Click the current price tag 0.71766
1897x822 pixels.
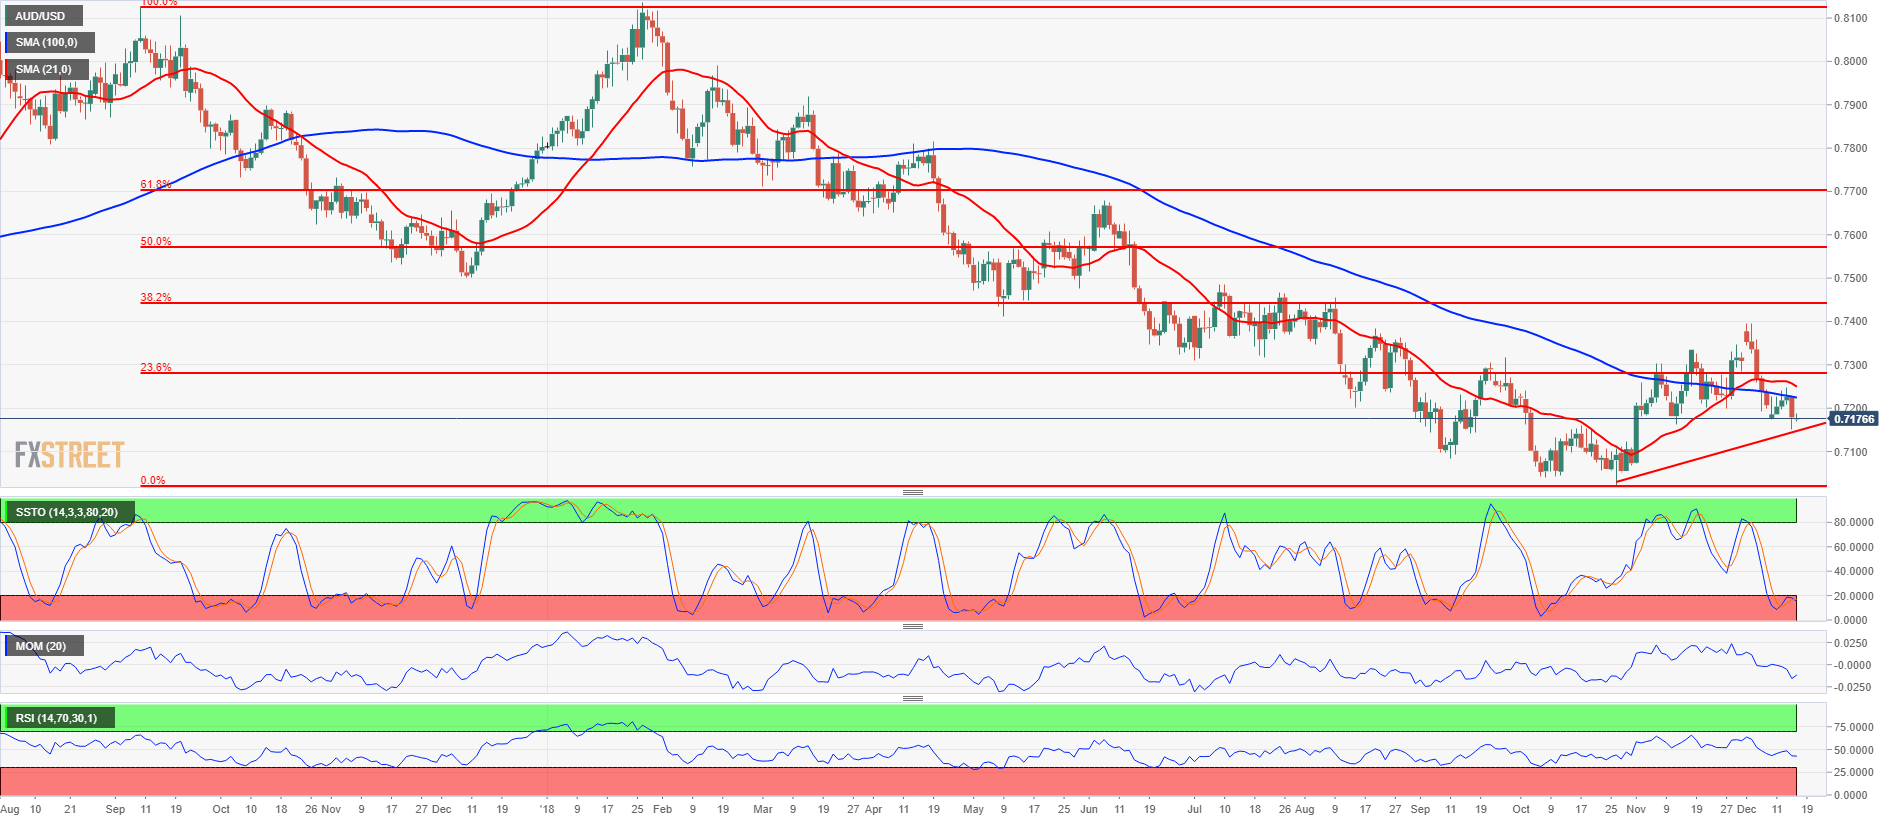pos(1853,419)
